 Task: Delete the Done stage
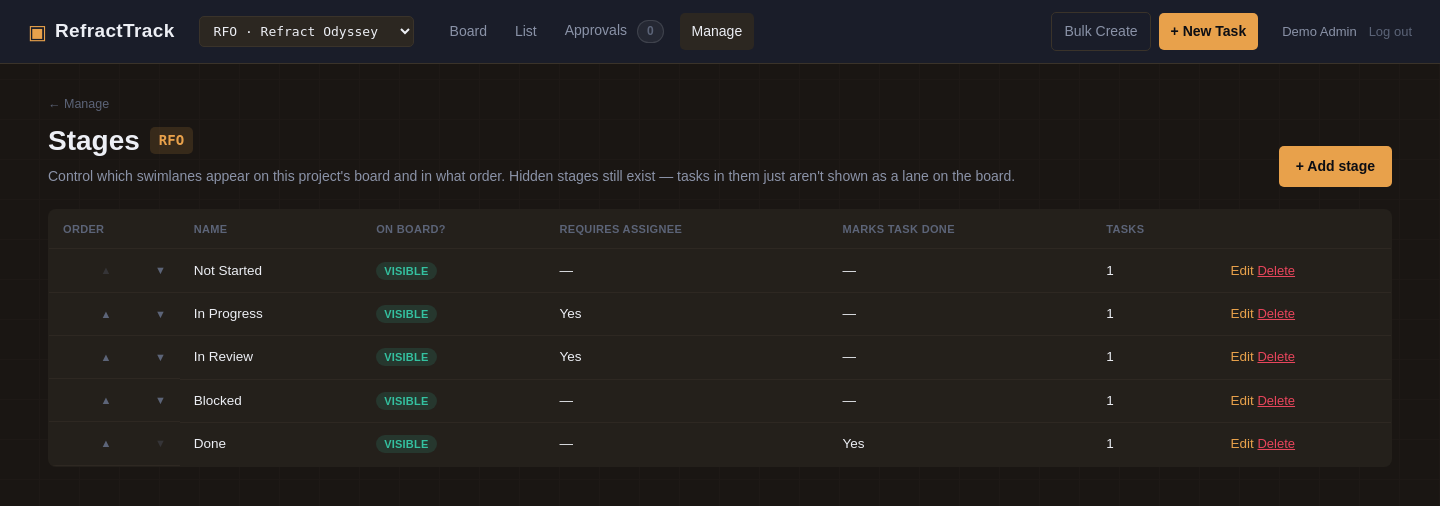coord(1276,443)
